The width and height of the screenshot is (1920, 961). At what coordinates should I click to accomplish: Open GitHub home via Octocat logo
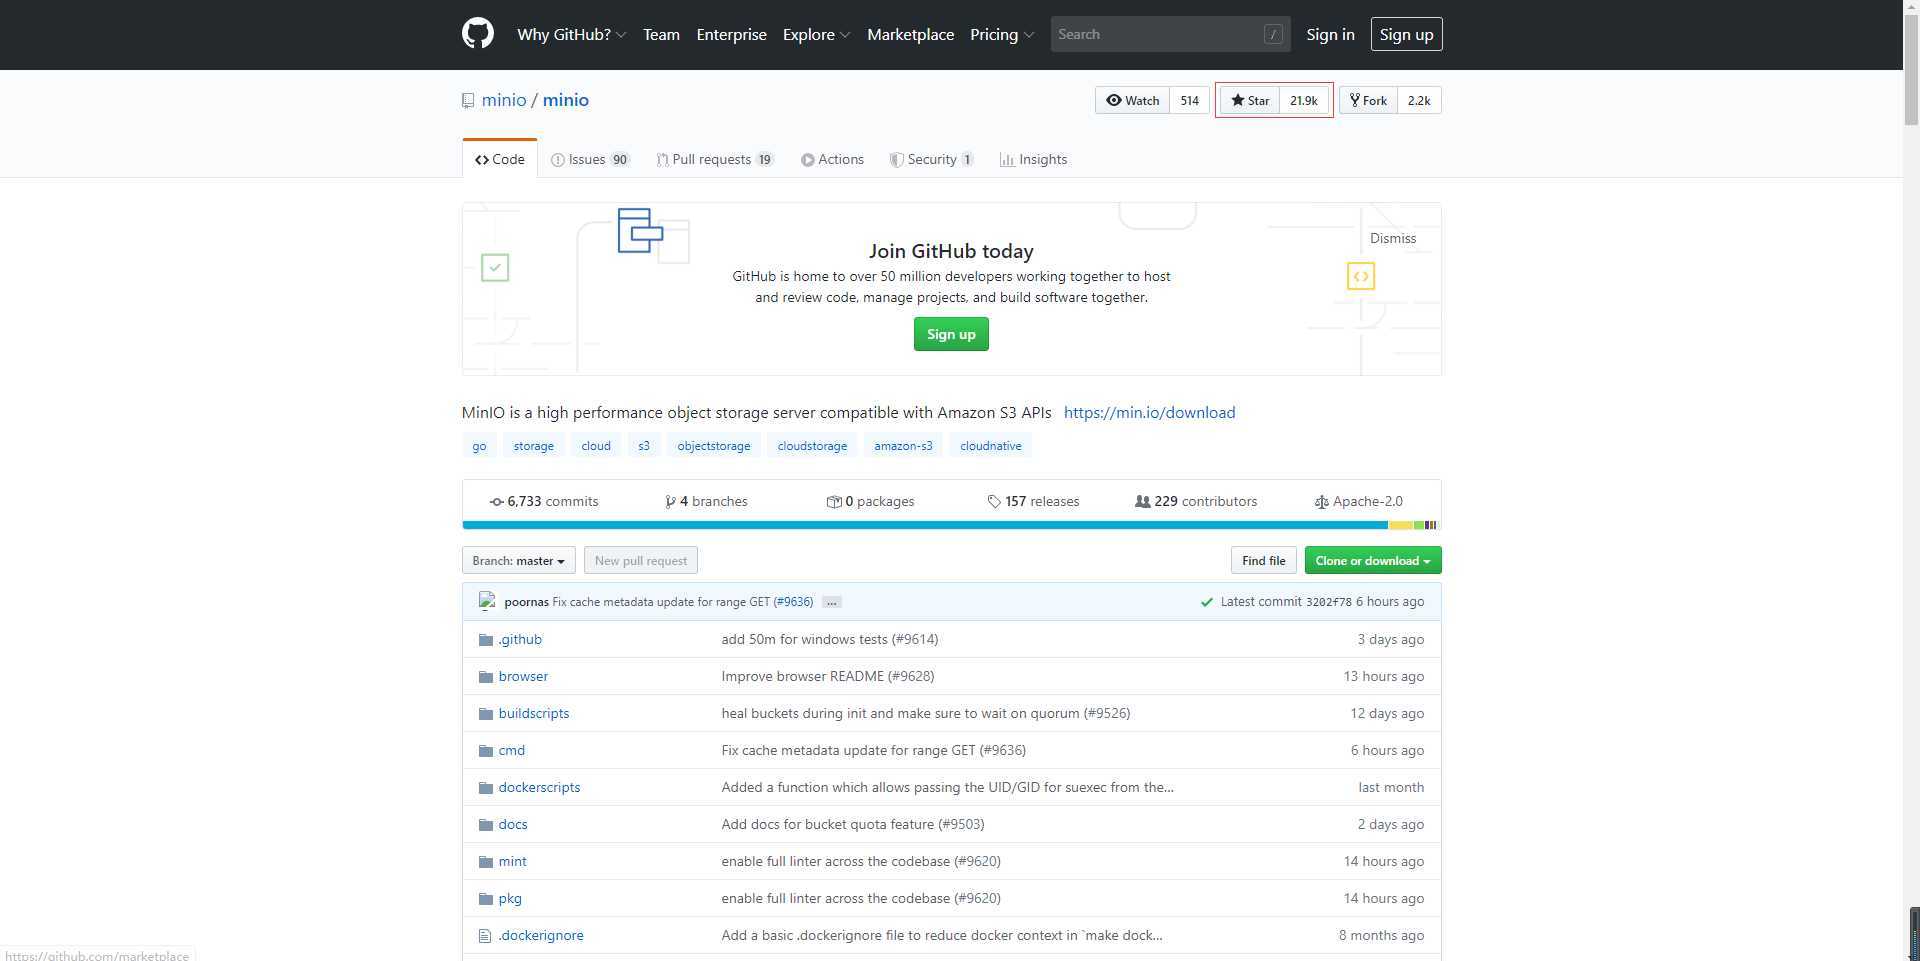478,34
